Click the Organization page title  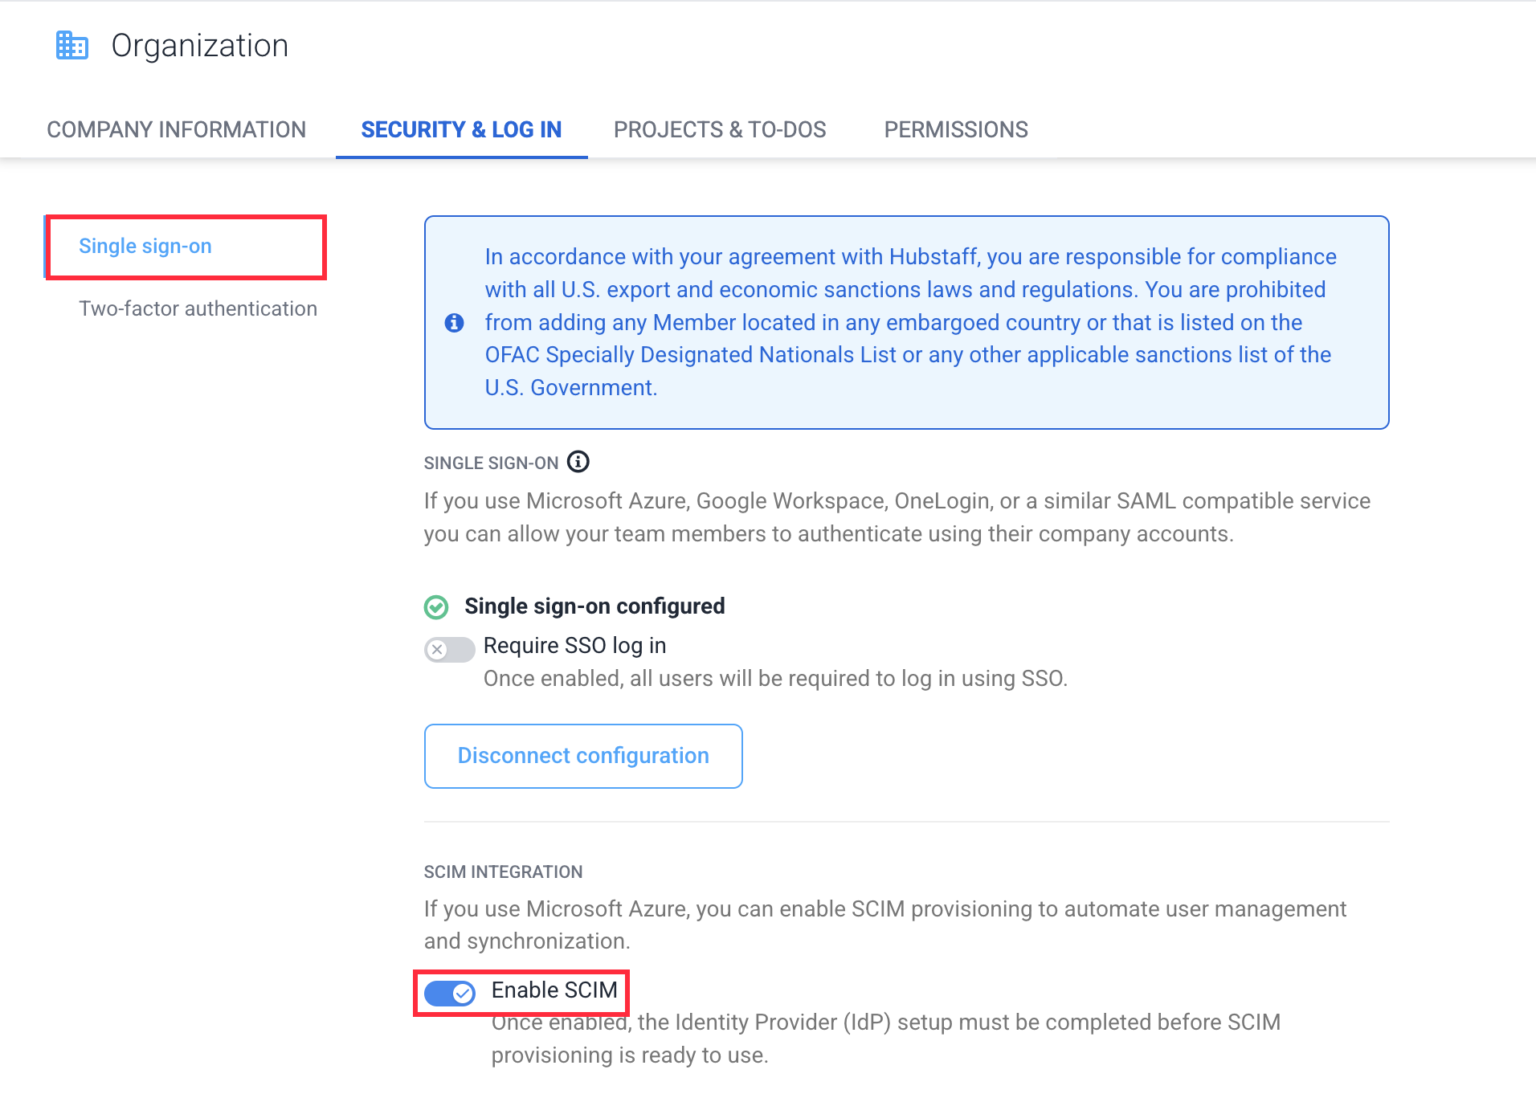tap(199, 44)
